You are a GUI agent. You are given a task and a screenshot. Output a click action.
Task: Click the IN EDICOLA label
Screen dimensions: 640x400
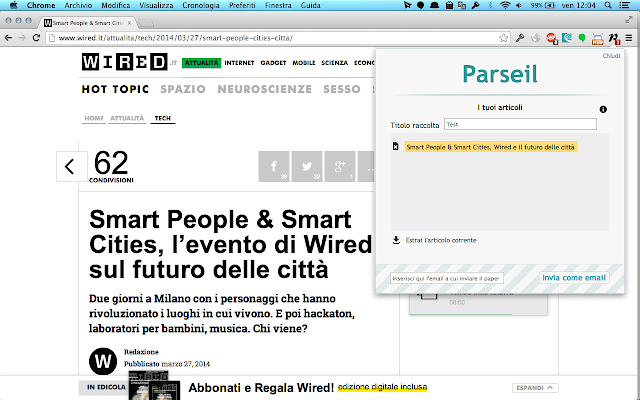tap(106, 387)
